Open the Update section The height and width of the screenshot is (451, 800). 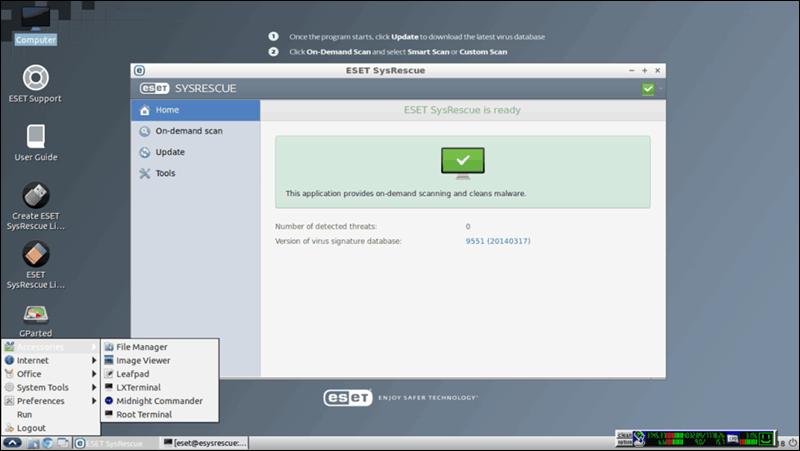(195, 152)
